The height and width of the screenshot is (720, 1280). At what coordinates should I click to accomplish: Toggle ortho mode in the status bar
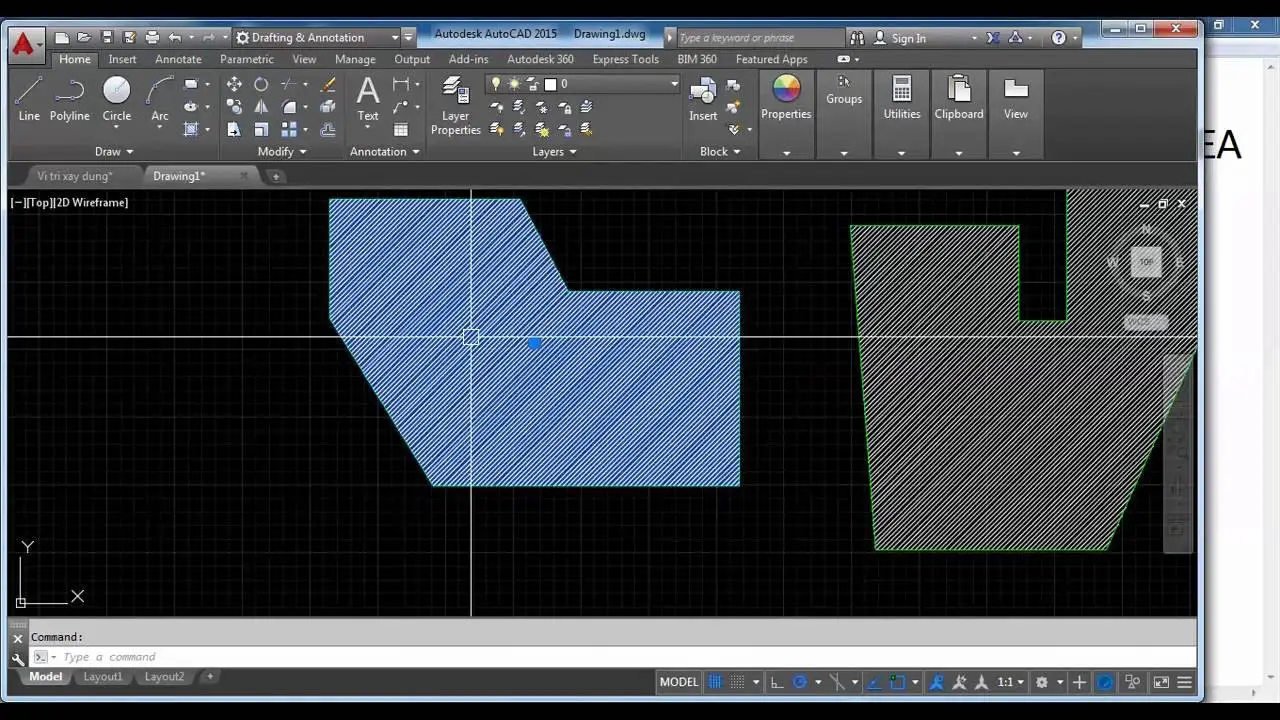pos(776,681)
